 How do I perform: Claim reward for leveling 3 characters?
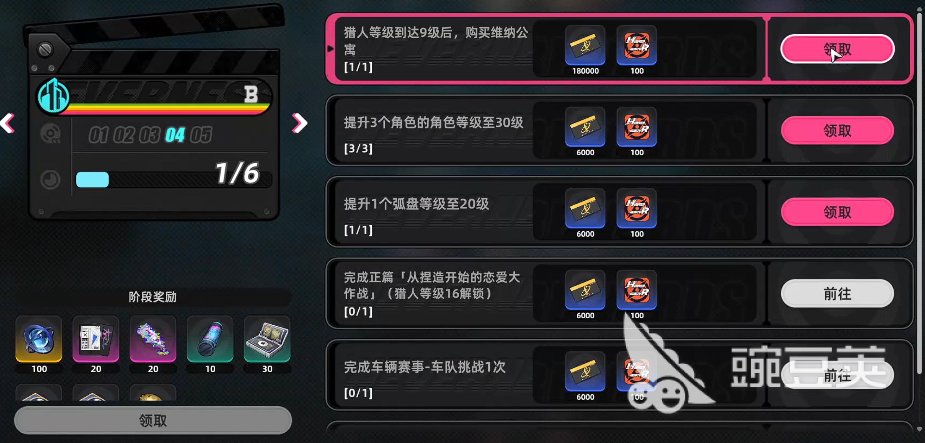click(837, 130)
